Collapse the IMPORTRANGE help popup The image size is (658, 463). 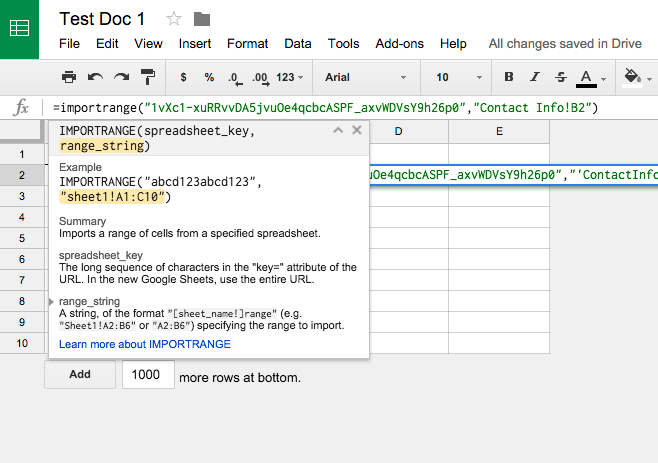pos(338,131)
